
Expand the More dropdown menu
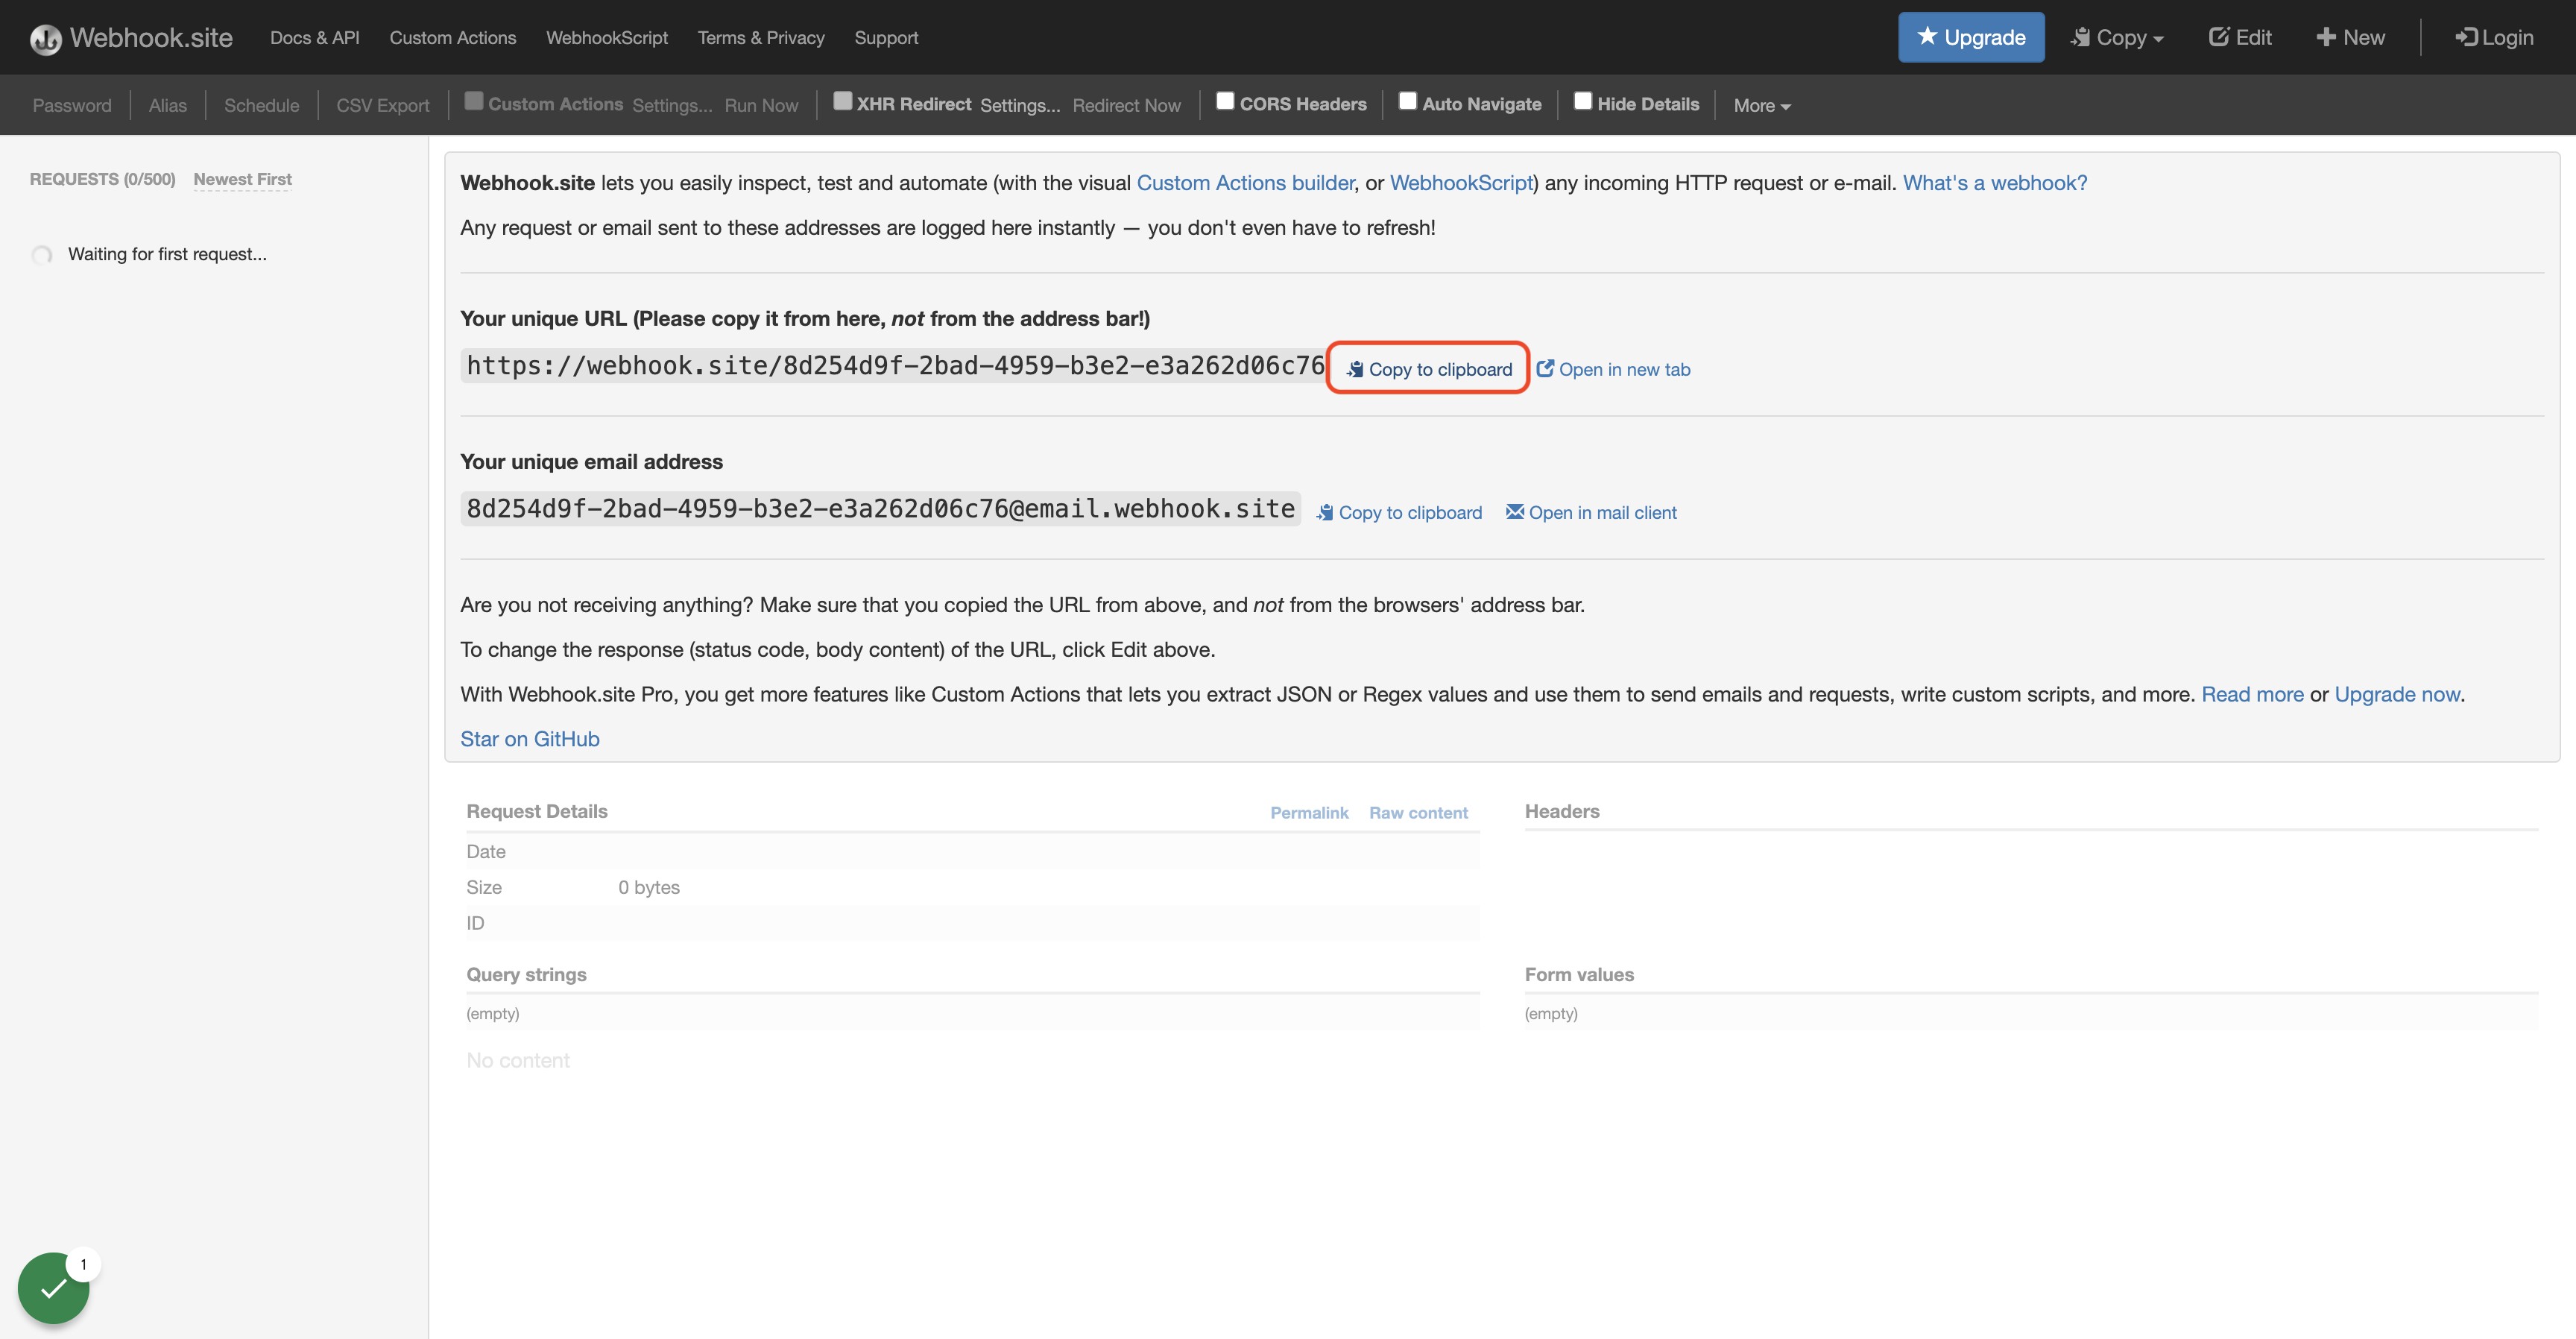(1762, 105)
